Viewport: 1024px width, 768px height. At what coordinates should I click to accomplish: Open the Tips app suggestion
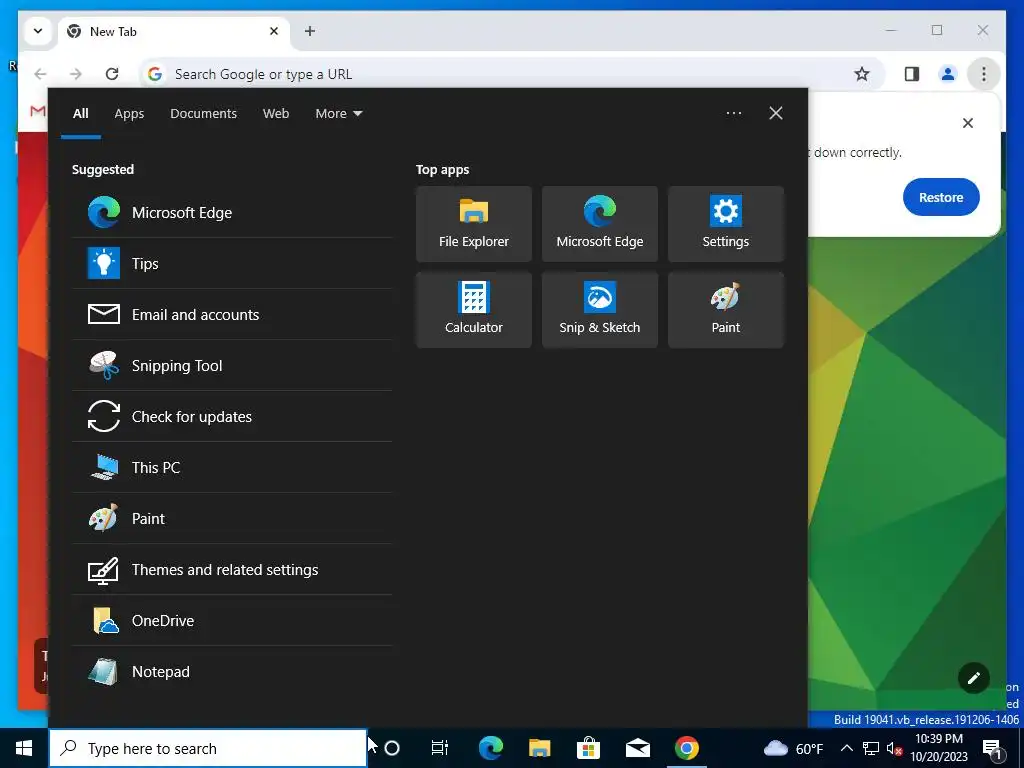[232, 263]
